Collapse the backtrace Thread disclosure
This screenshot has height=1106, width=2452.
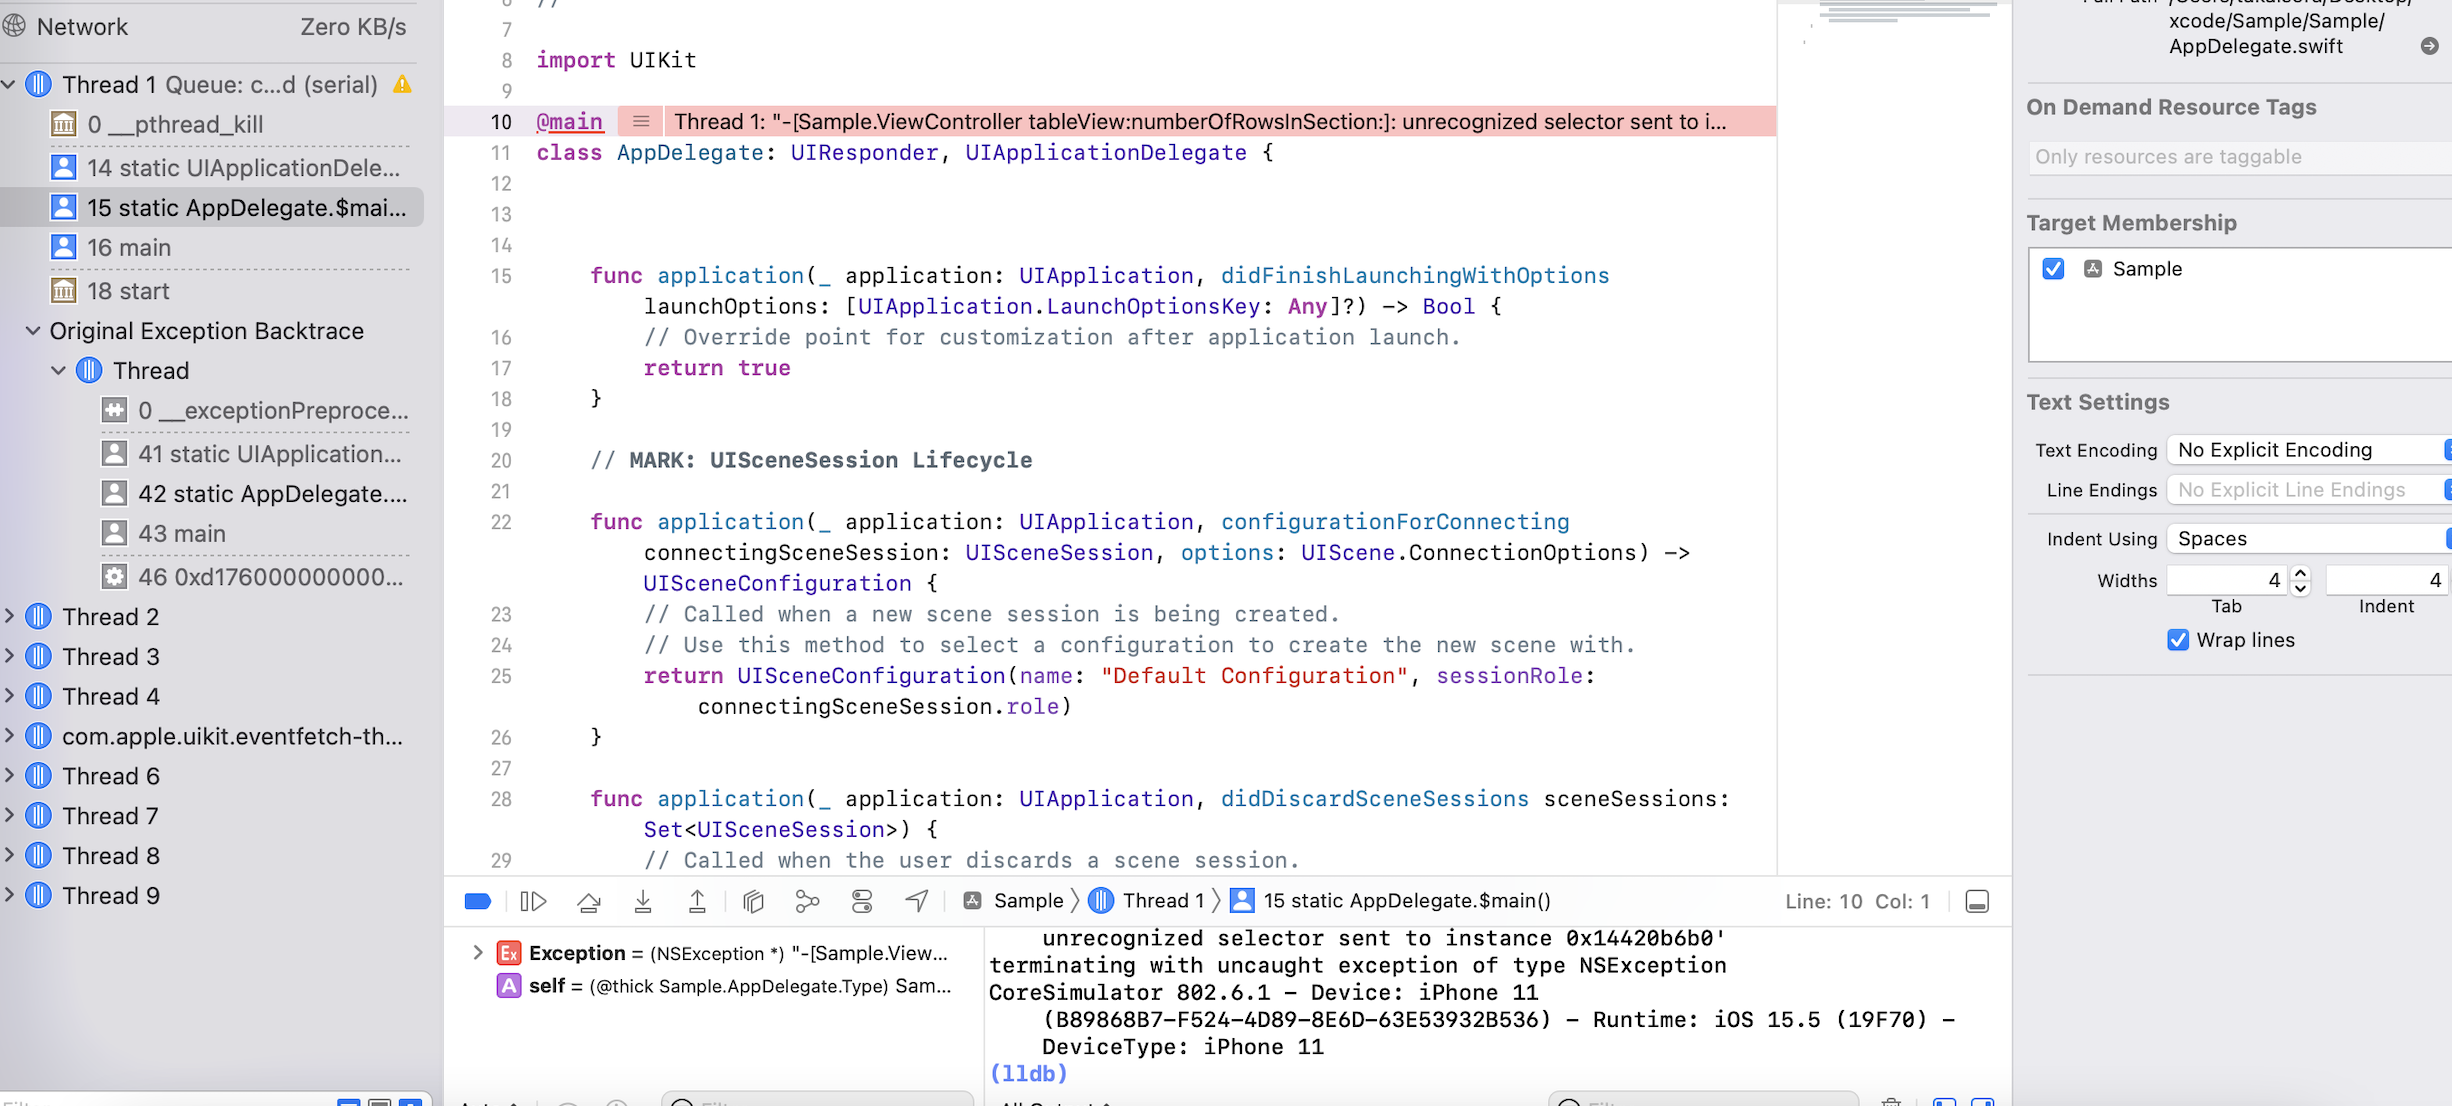point(58,371)
